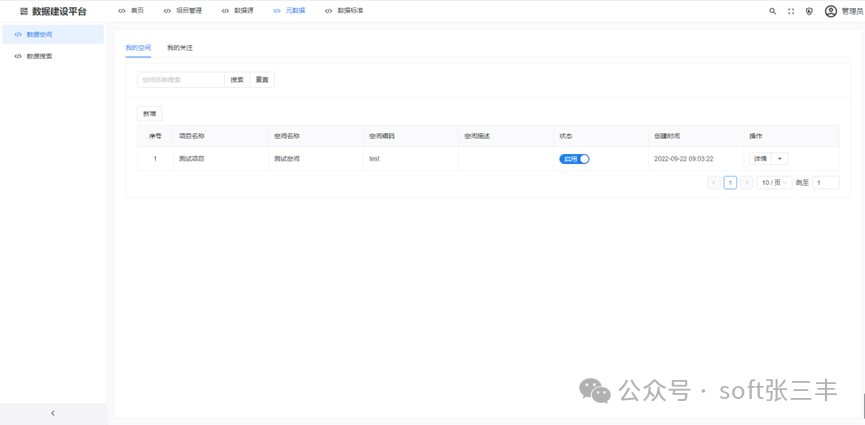This screenshot has width=865, height=425.
Task: Switch to the 我的关注 tab
Action: click(180, 48)
